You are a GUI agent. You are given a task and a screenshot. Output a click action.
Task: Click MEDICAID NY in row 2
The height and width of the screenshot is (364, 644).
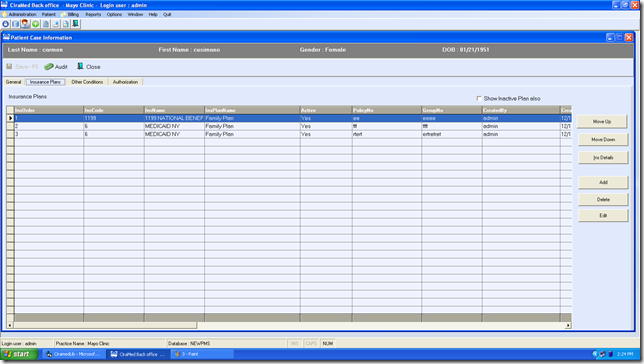(174, 126)
